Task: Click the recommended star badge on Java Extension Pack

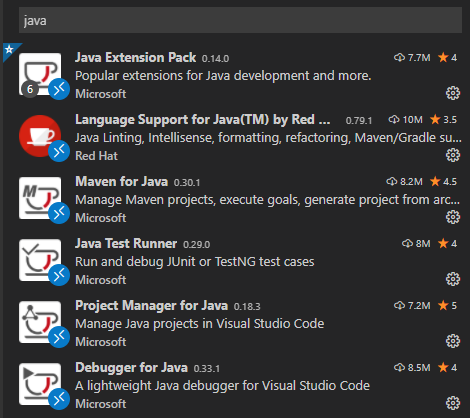Action: coord(9,50)
